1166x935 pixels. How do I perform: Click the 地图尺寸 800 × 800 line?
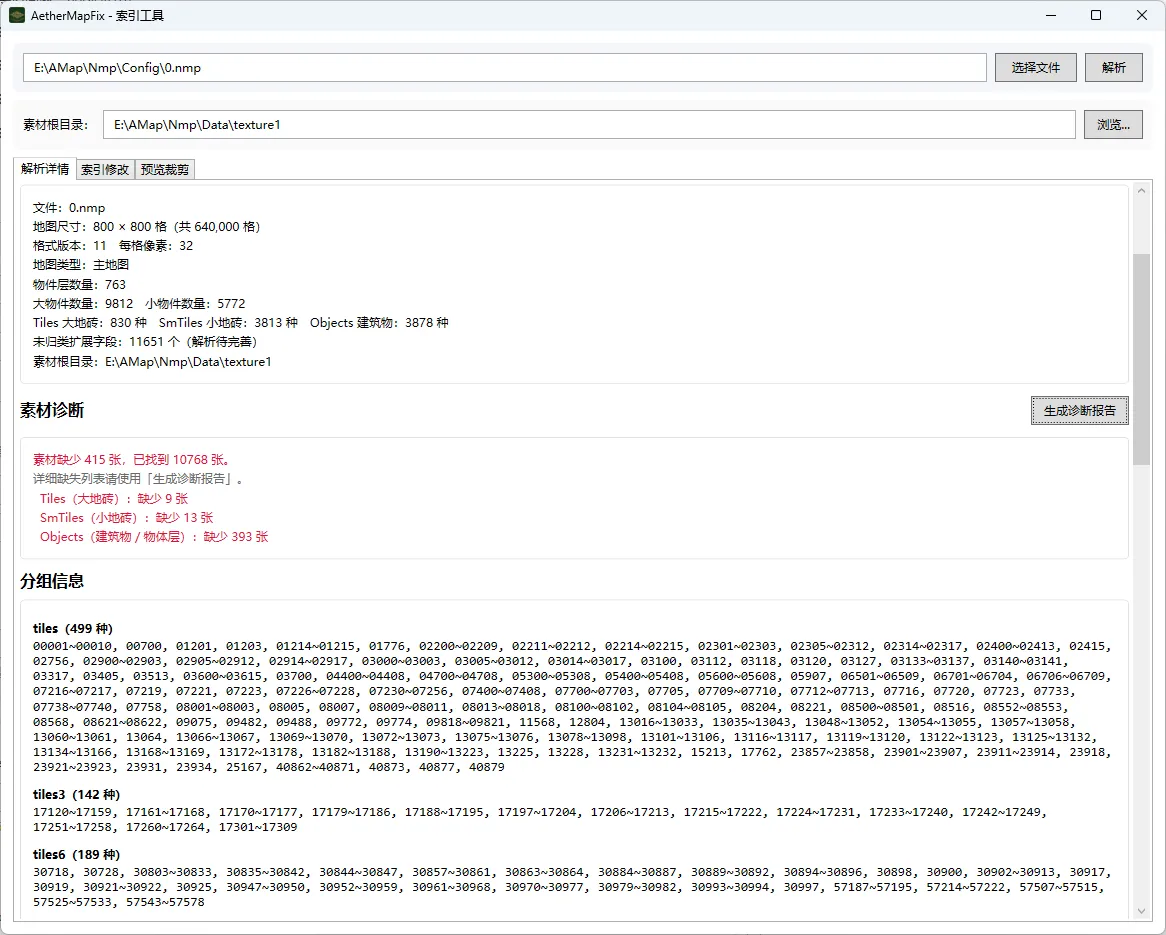pyautogui.click(x=146, y=227)
